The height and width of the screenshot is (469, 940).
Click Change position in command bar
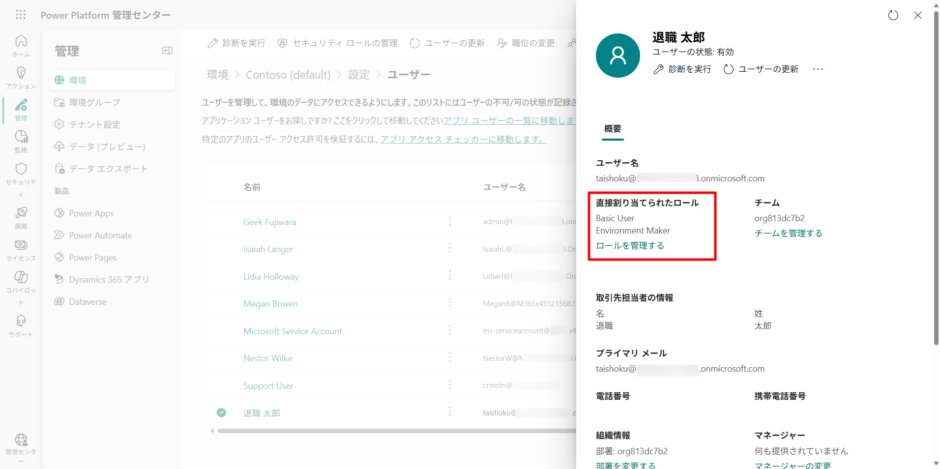point(526,43)
